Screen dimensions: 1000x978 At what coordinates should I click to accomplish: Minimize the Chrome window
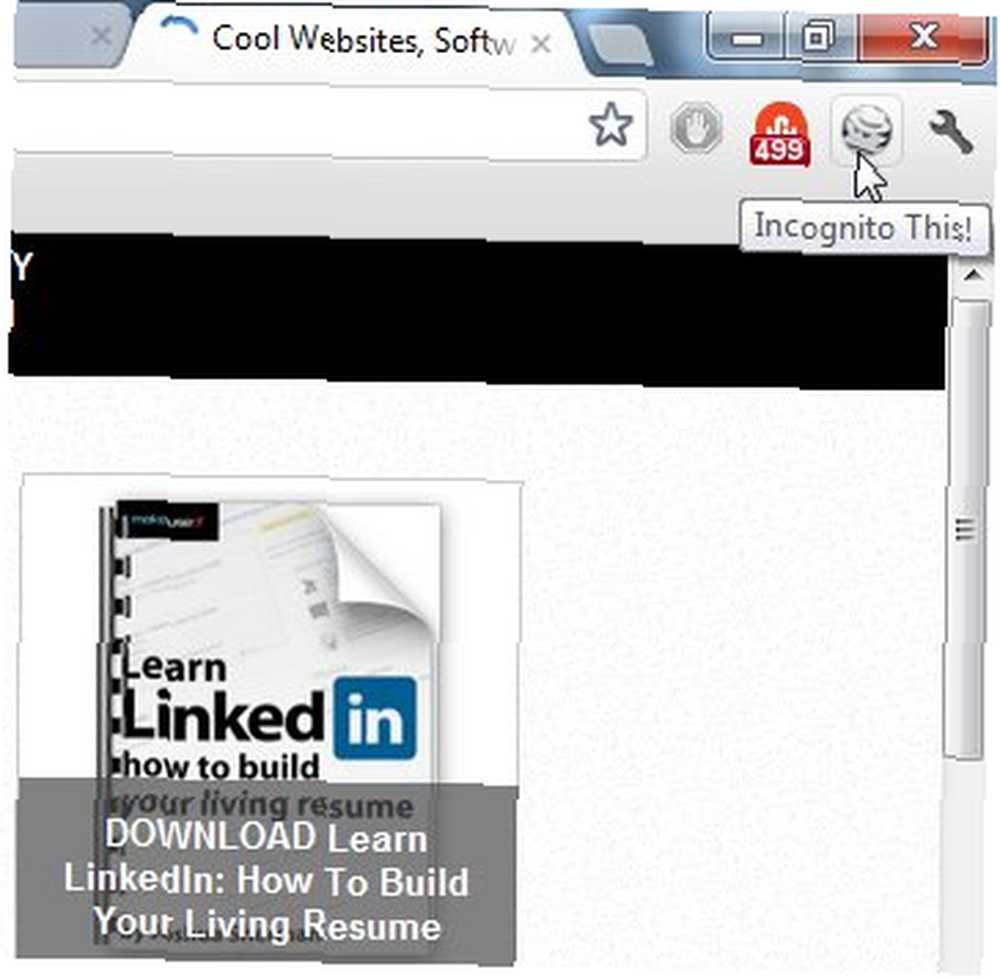click(746, 38)
